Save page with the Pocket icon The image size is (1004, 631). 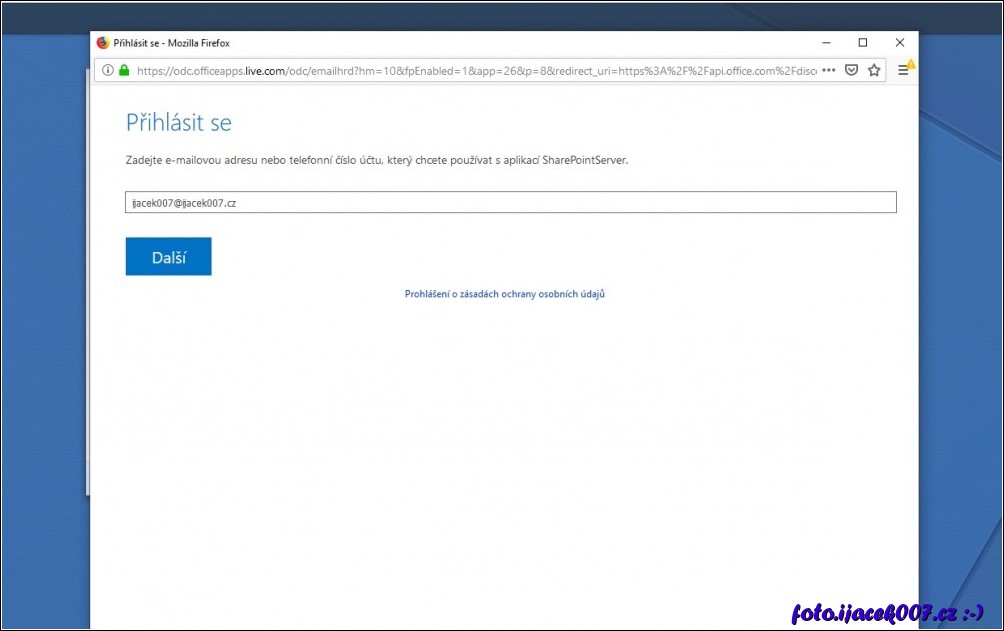(x=851, y=70)
